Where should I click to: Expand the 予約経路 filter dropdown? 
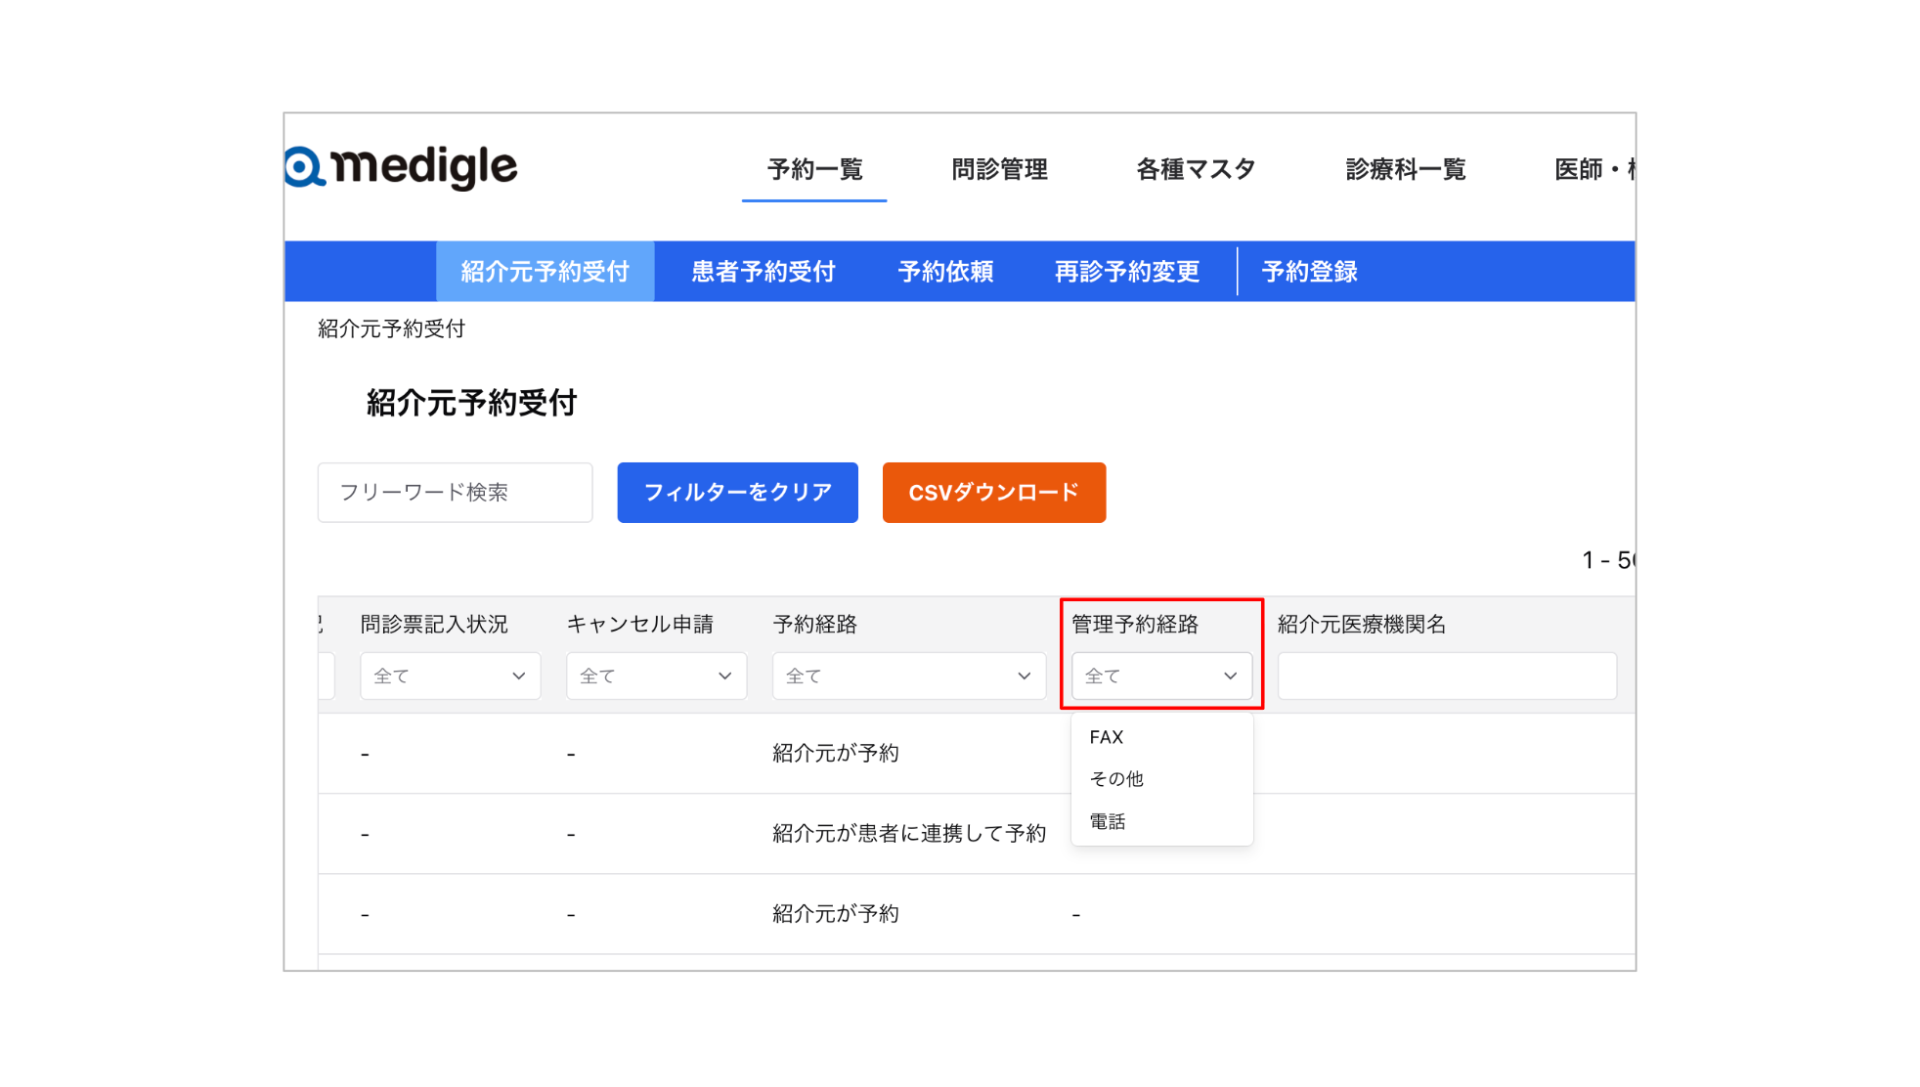tap(908, 676)
